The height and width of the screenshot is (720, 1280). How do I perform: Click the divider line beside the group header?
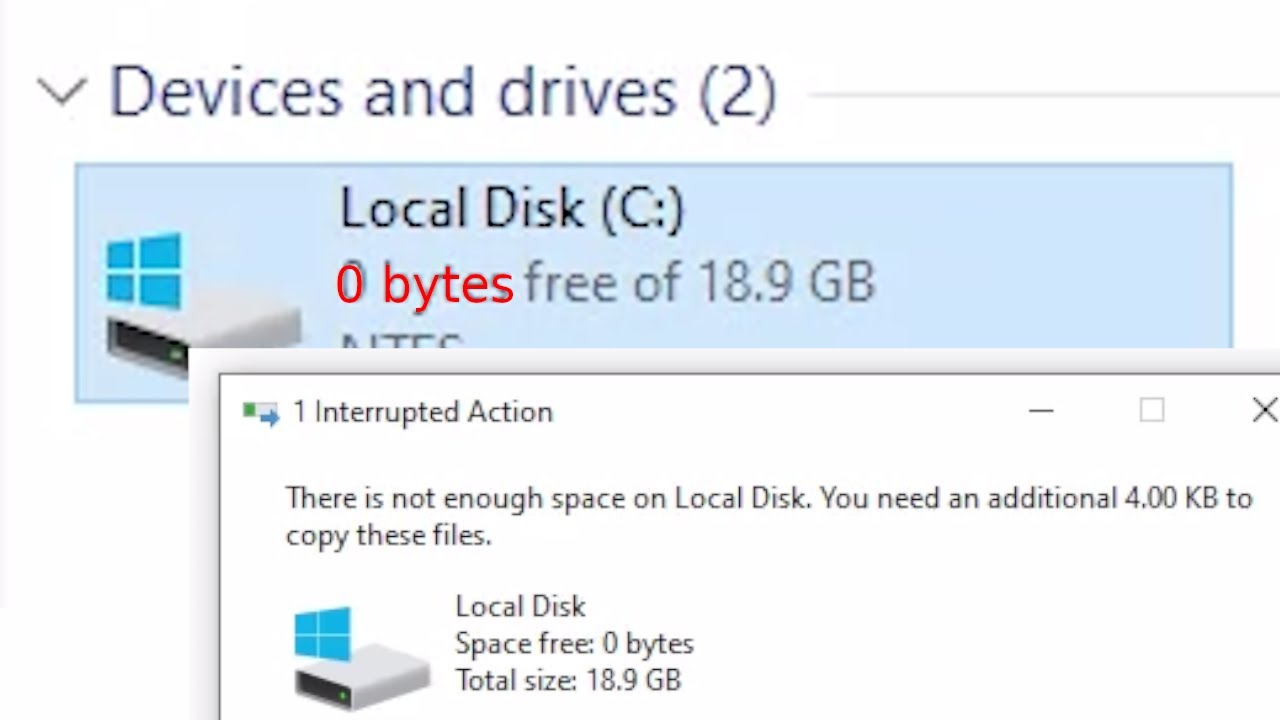[x=1040, y=95]
